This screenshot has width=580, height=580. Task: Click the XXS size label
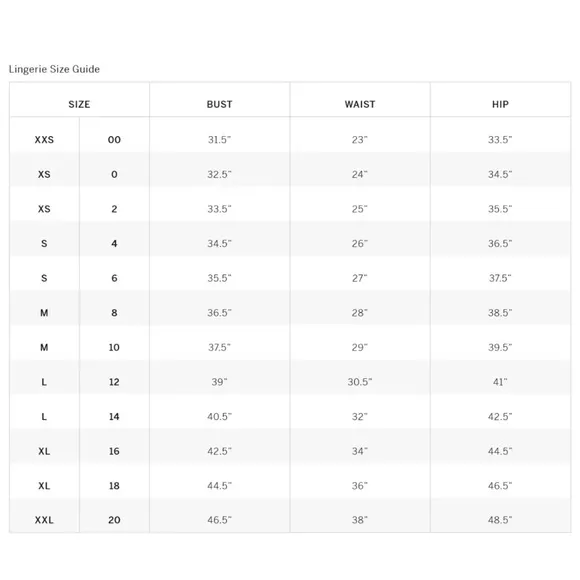44,140
